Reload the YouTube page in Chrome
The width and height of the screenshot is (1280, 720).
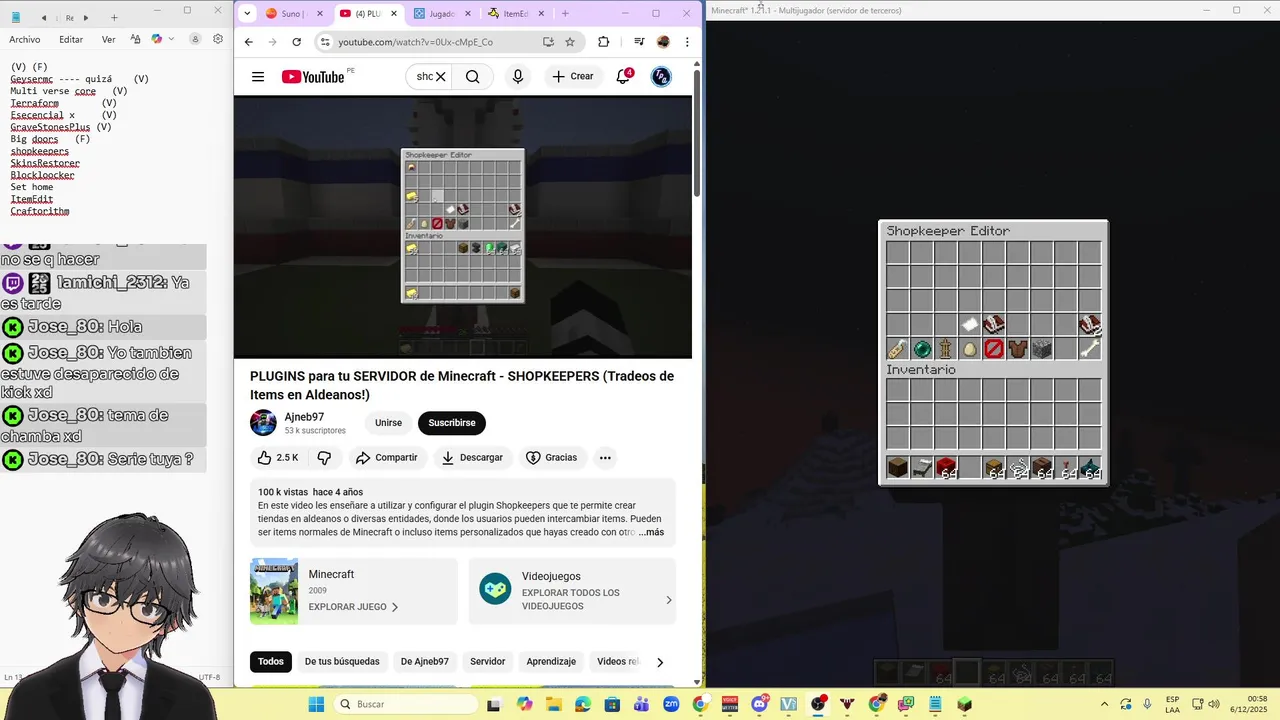296,42
